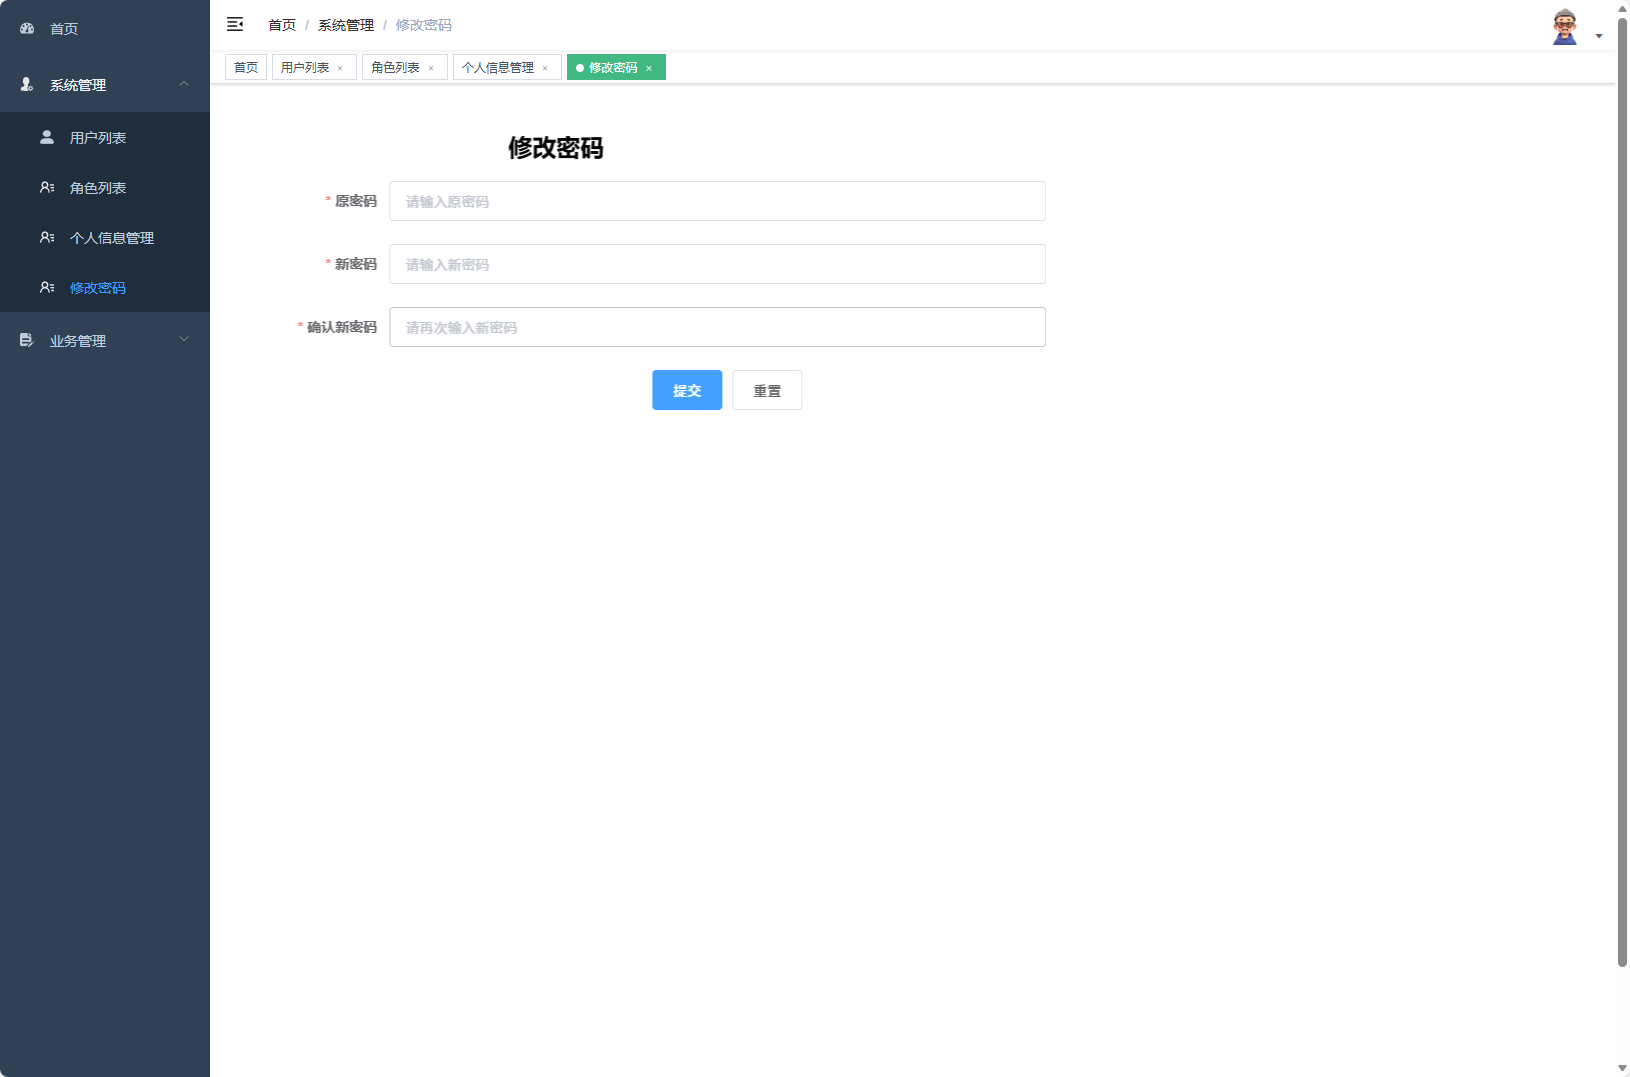Click the dashboard icon next to 首页
The image size is (1630, 1077).
(26, 28)
